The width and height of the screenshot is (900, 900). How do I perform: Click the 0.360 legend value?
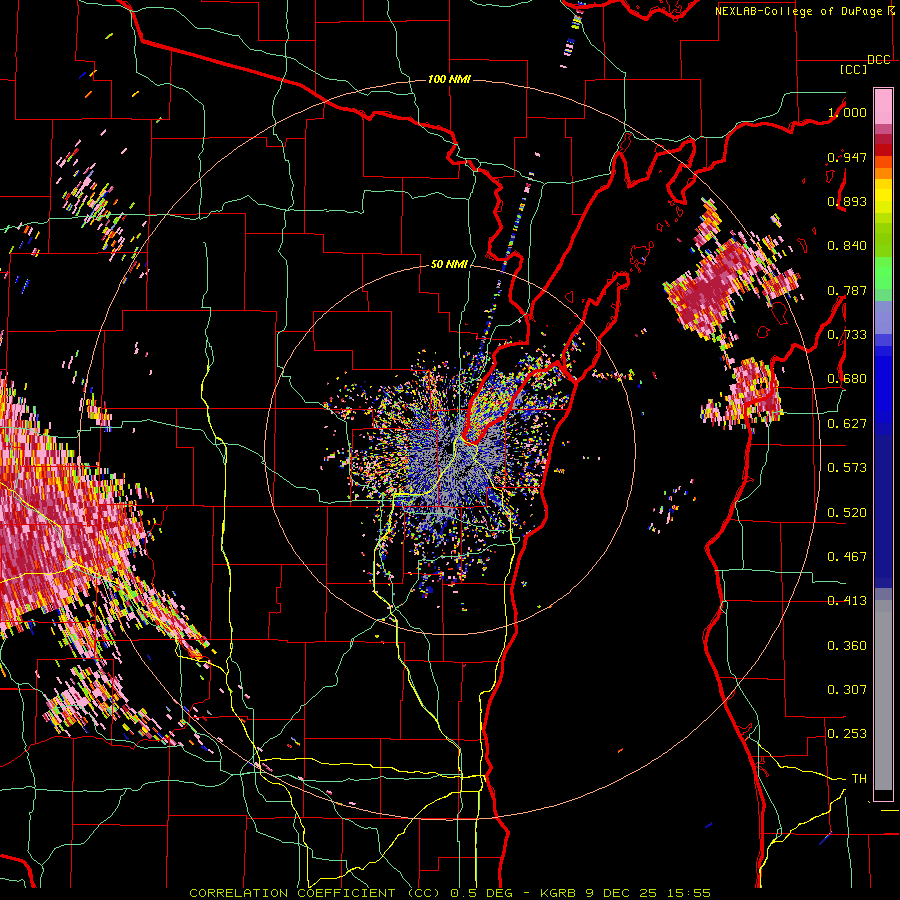pyautogui.click(x=847, y=646)
